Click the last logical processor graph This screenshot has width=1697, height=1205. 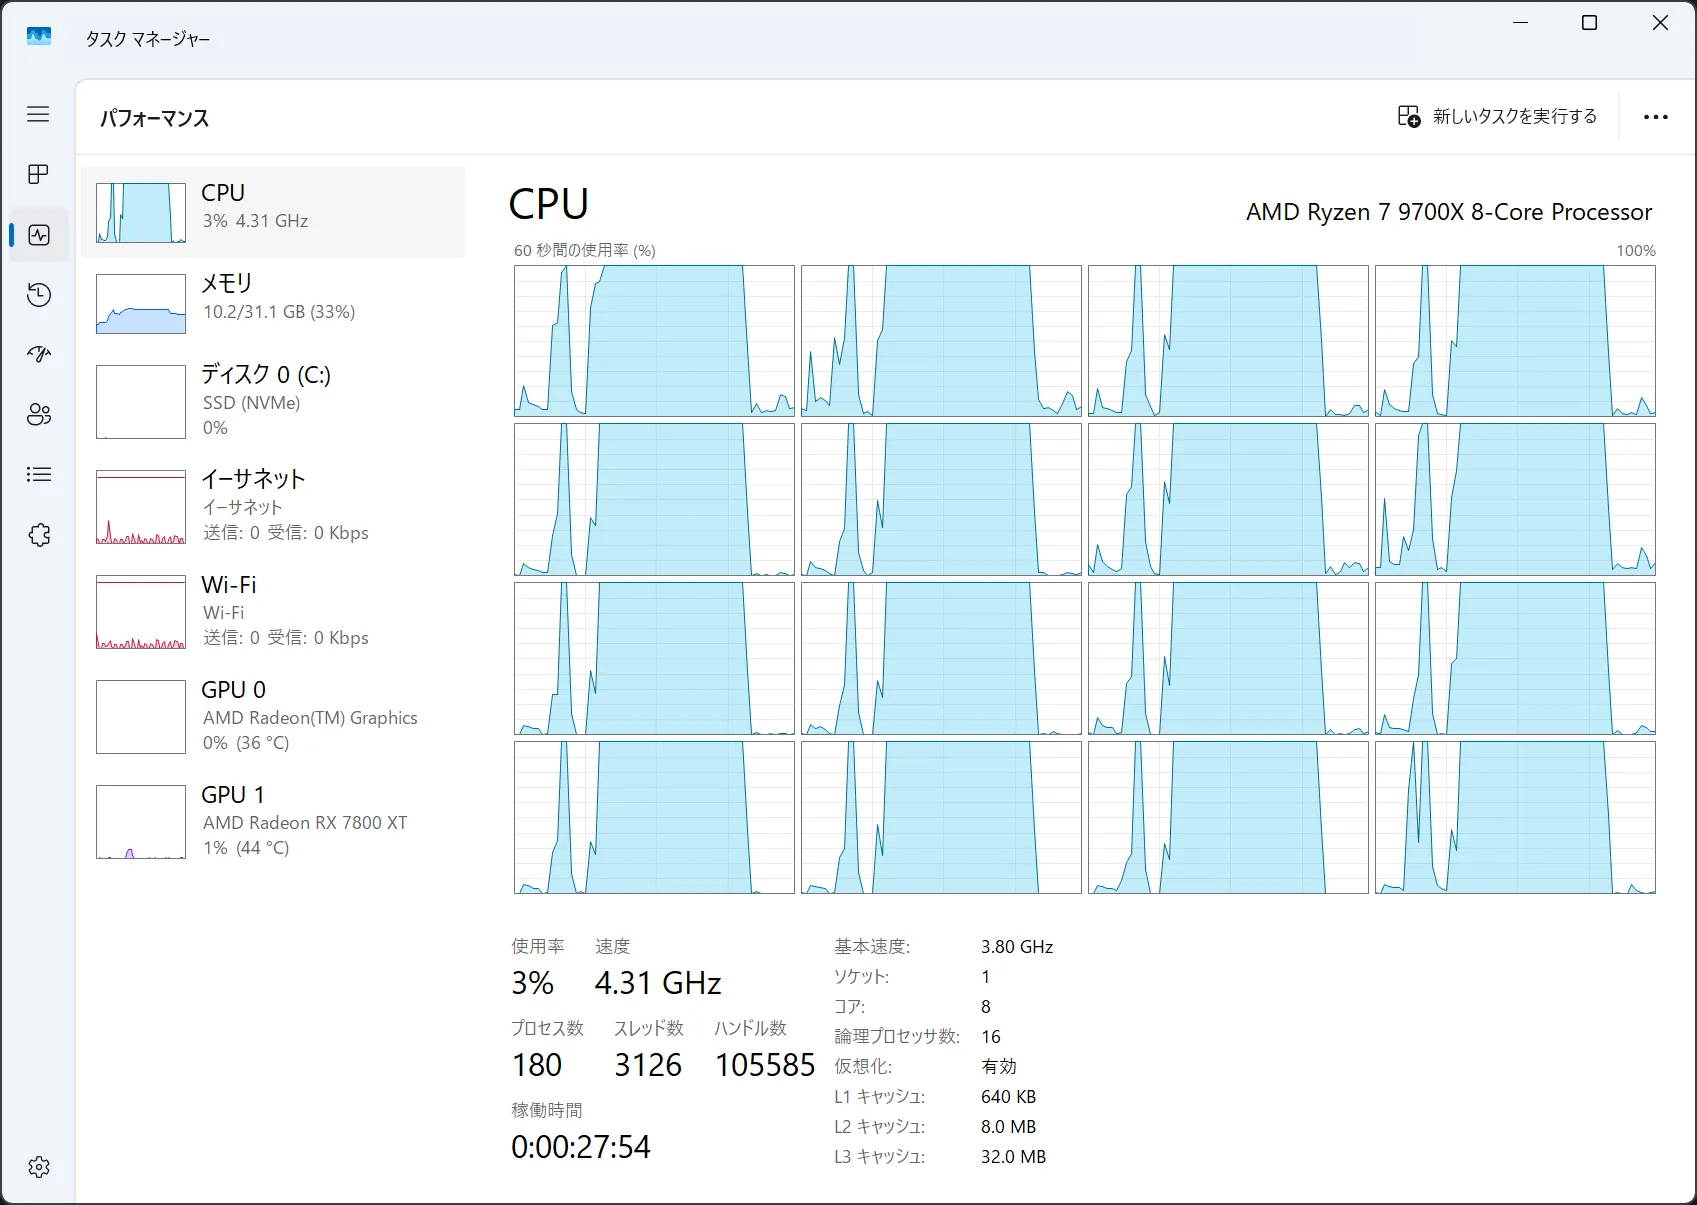coord(1515,817)
